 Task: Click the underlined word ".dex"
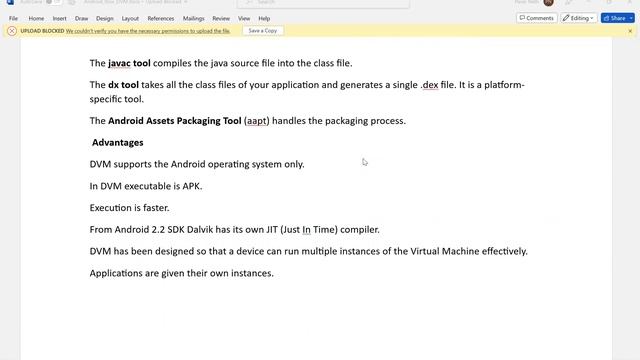click(x=429, y=85)
